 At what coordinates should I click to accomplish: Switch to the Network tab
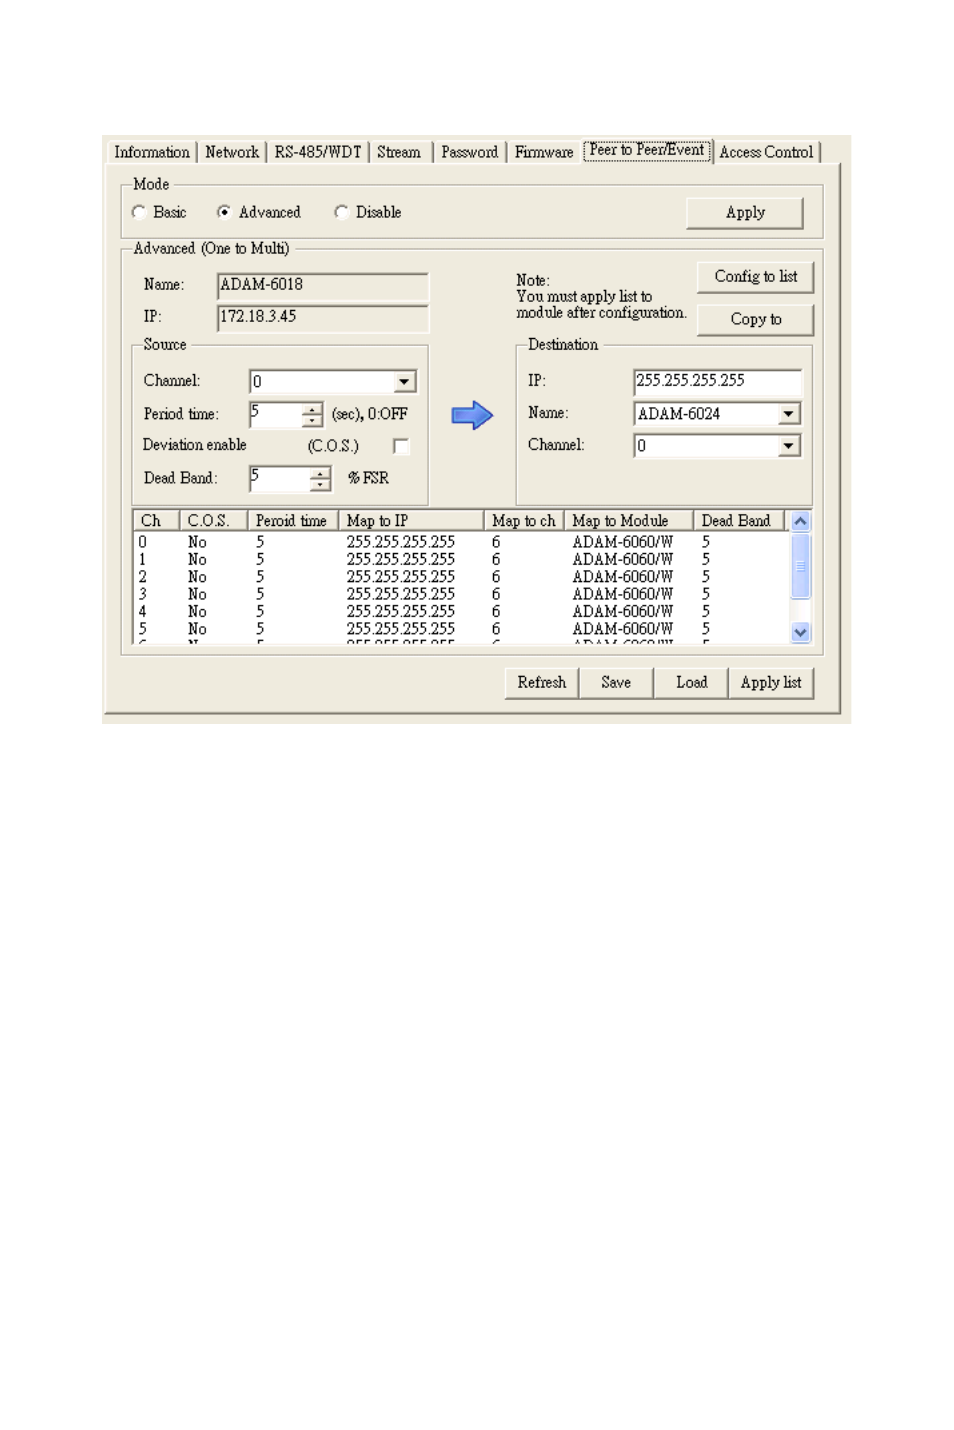click(232, 152)
